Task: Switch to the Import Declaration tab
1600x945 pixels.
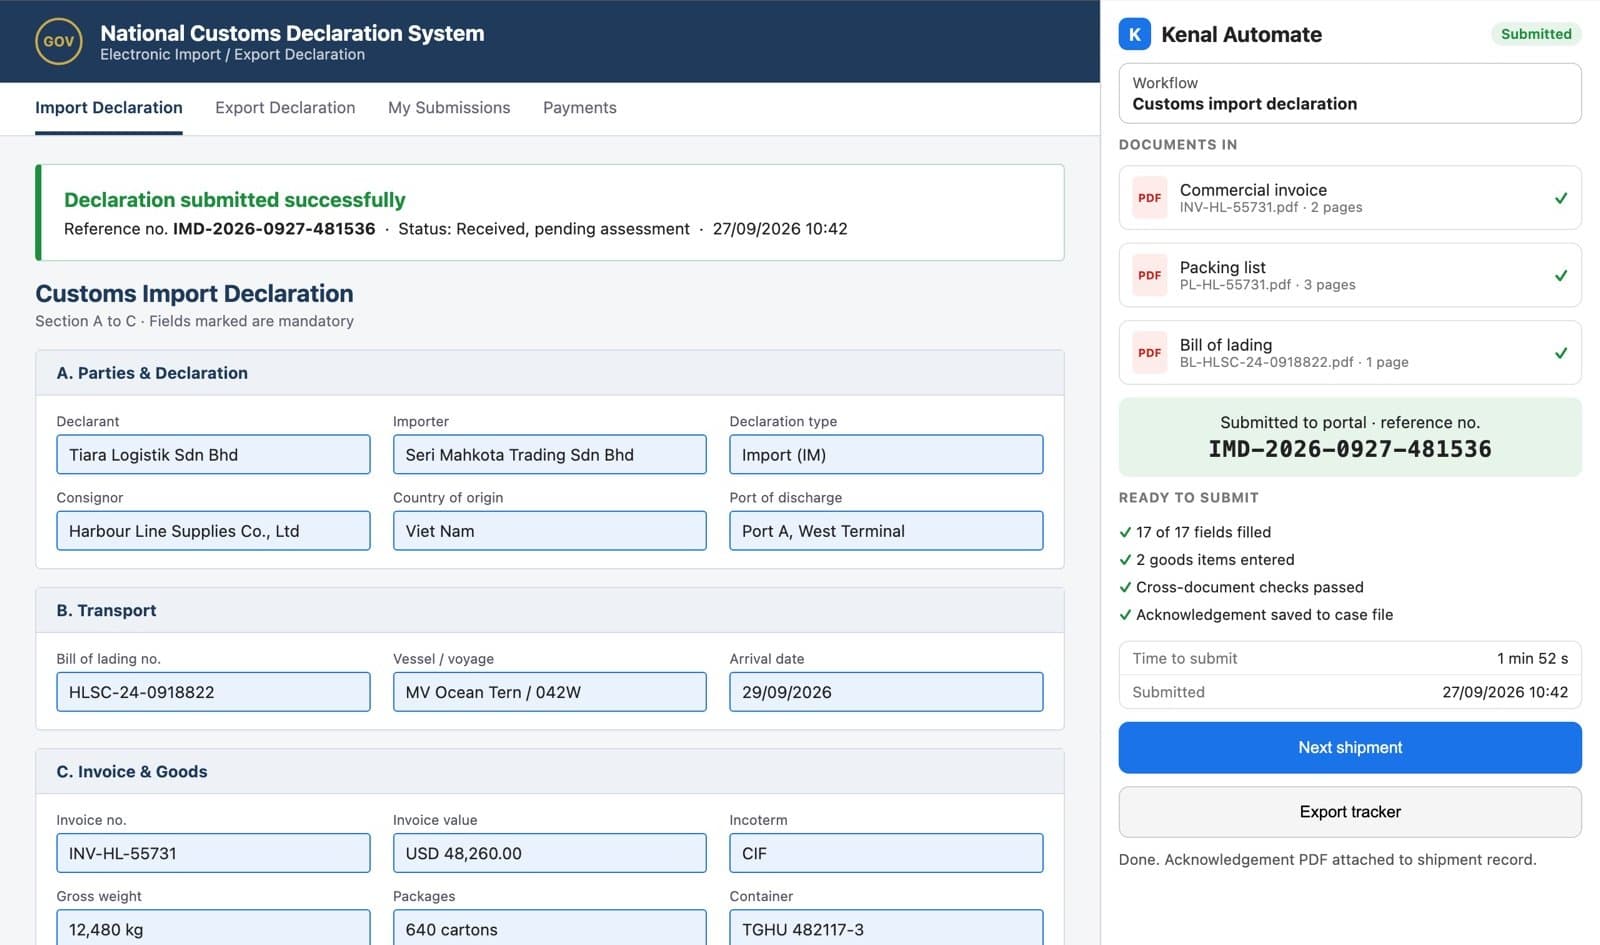Action: click(x=109, y=108)
